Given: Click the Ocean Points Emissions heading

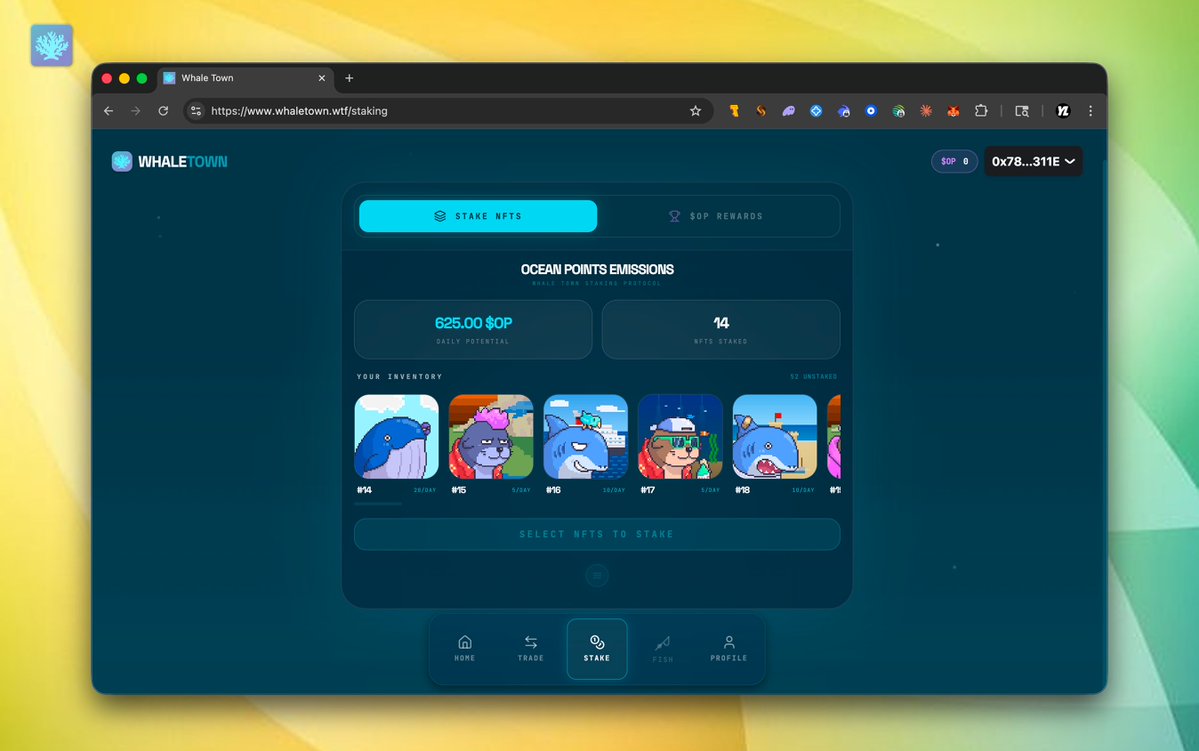Looking at the screenshot, I should point(597,269).
